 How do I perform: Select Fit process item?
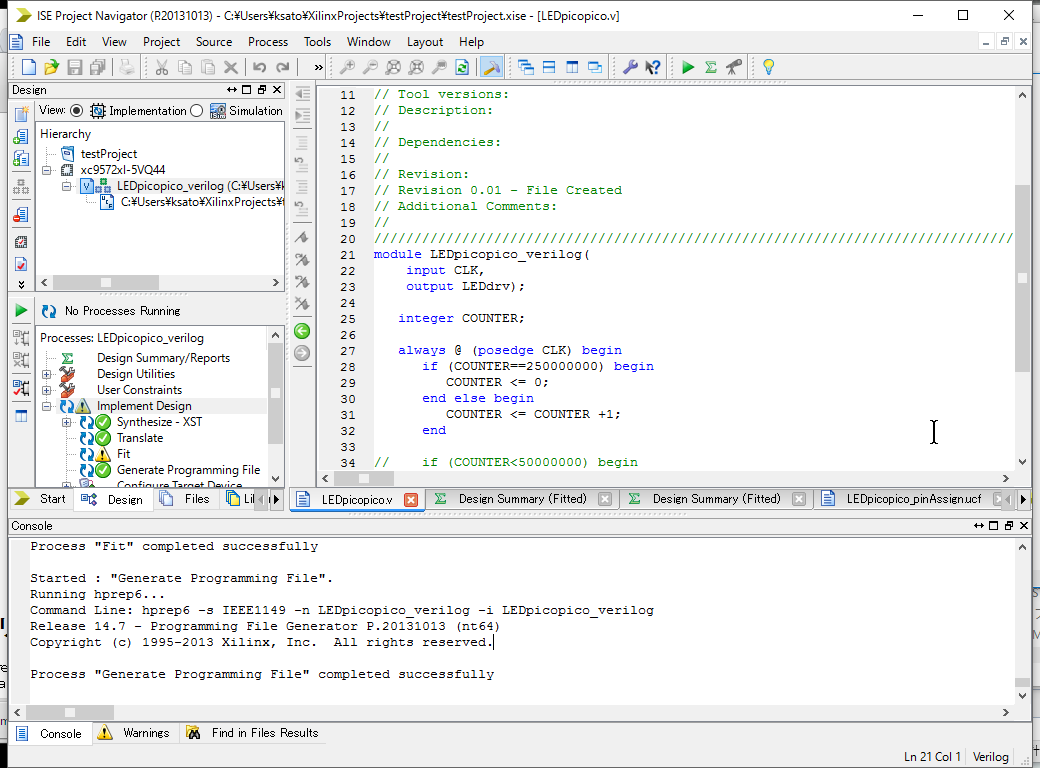click(123, 454)
